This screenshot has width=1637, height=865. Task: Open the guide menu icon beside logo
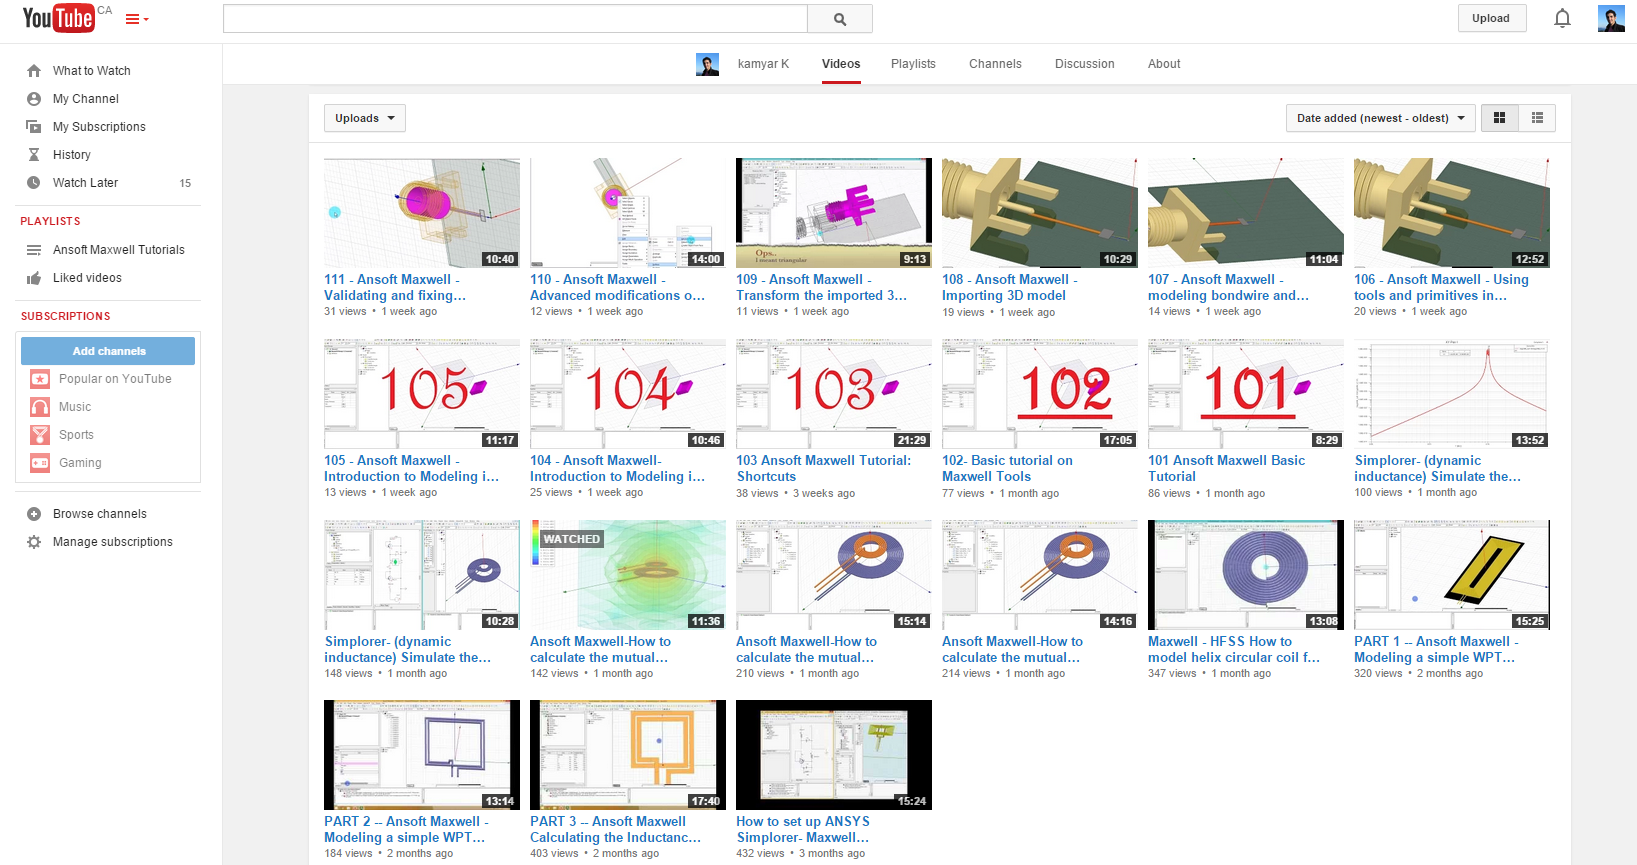point(136,19)
